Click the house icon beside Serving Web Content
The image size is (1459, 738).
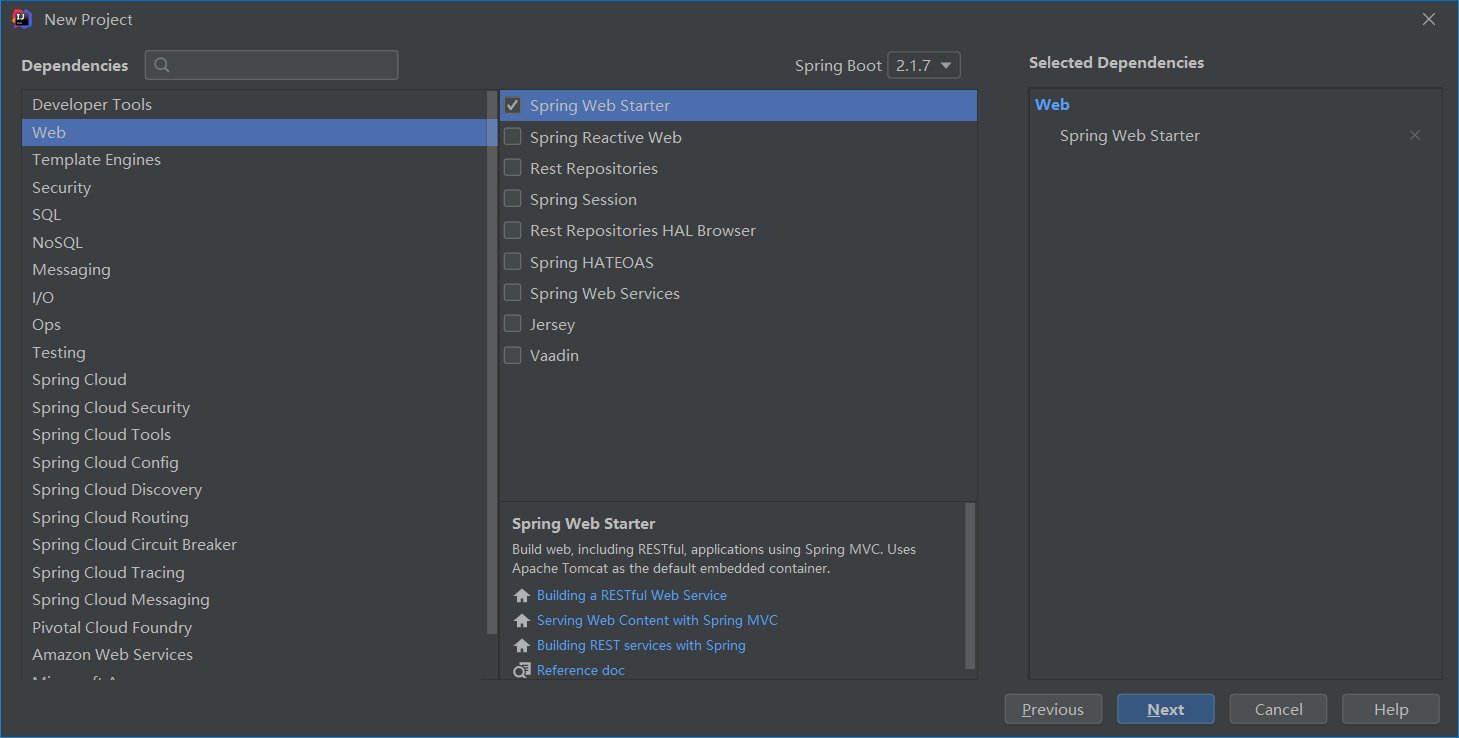pos(521,621)
